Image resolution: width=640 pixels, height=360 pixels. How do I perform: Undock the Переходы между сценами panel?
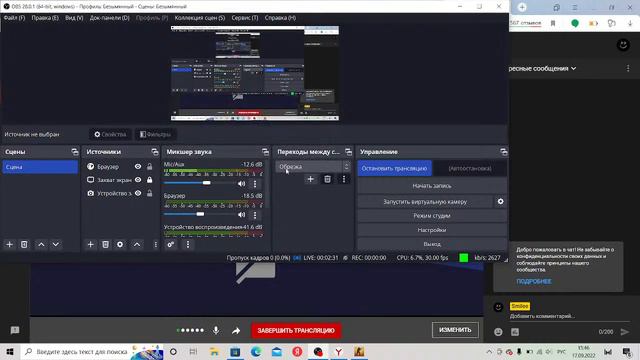(x=348, y=152)
